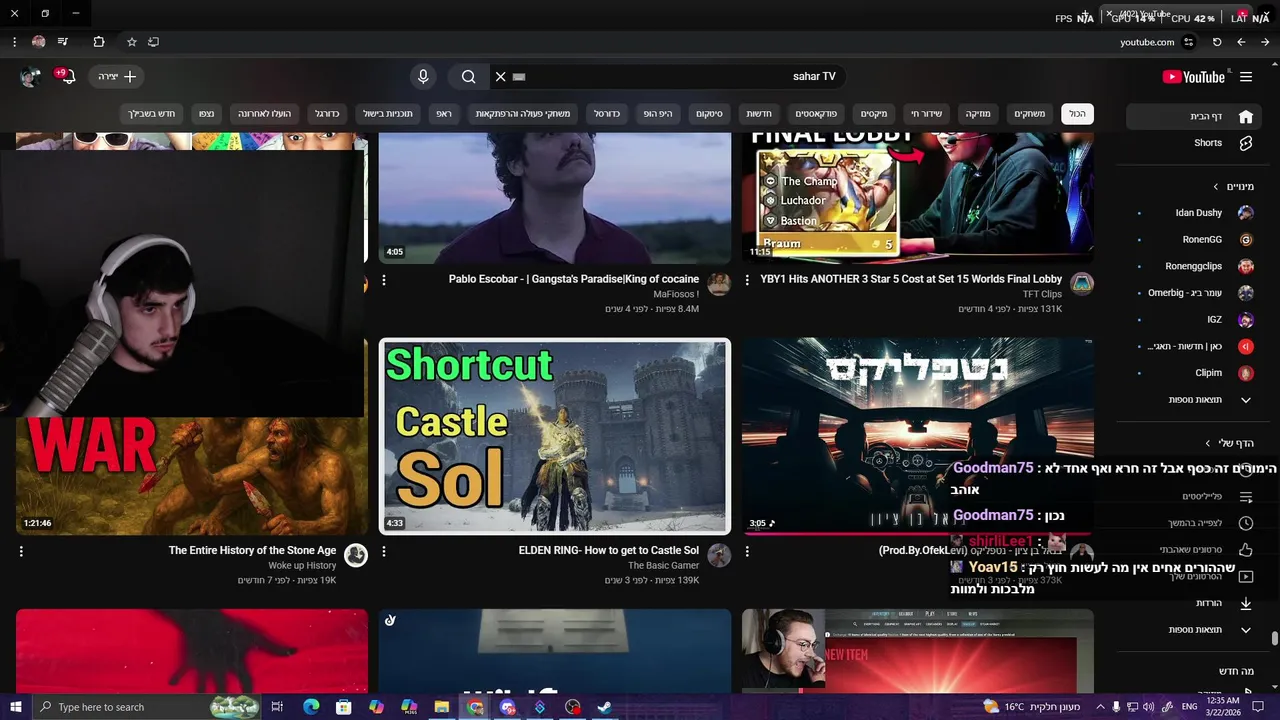Open MaFiosos channel avatar
Viewport: 1280px width, 720px height.
click(719, 284)
